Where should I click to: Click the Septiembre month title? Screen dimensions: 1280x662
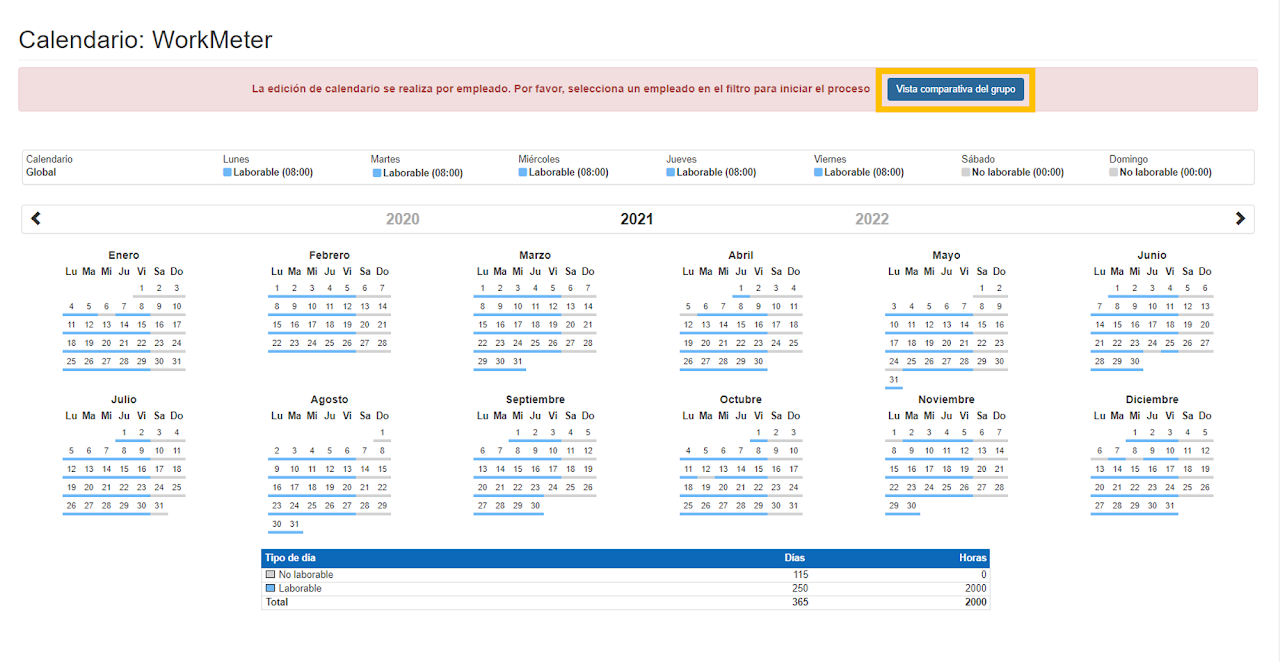click(535, 400)
